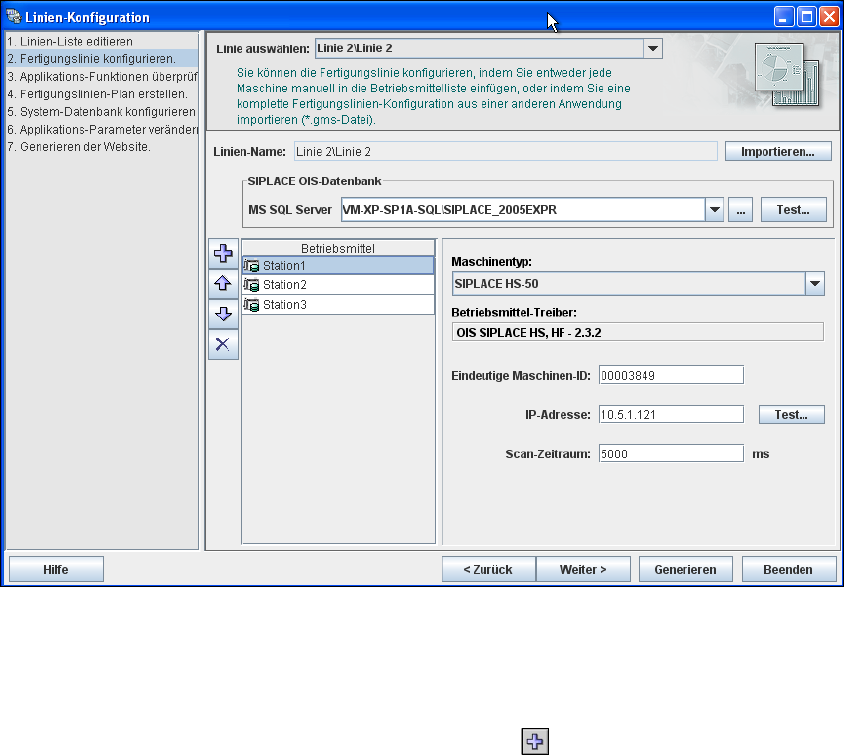Click the Scan-Zeitraum input field

[x=671, y=454]
